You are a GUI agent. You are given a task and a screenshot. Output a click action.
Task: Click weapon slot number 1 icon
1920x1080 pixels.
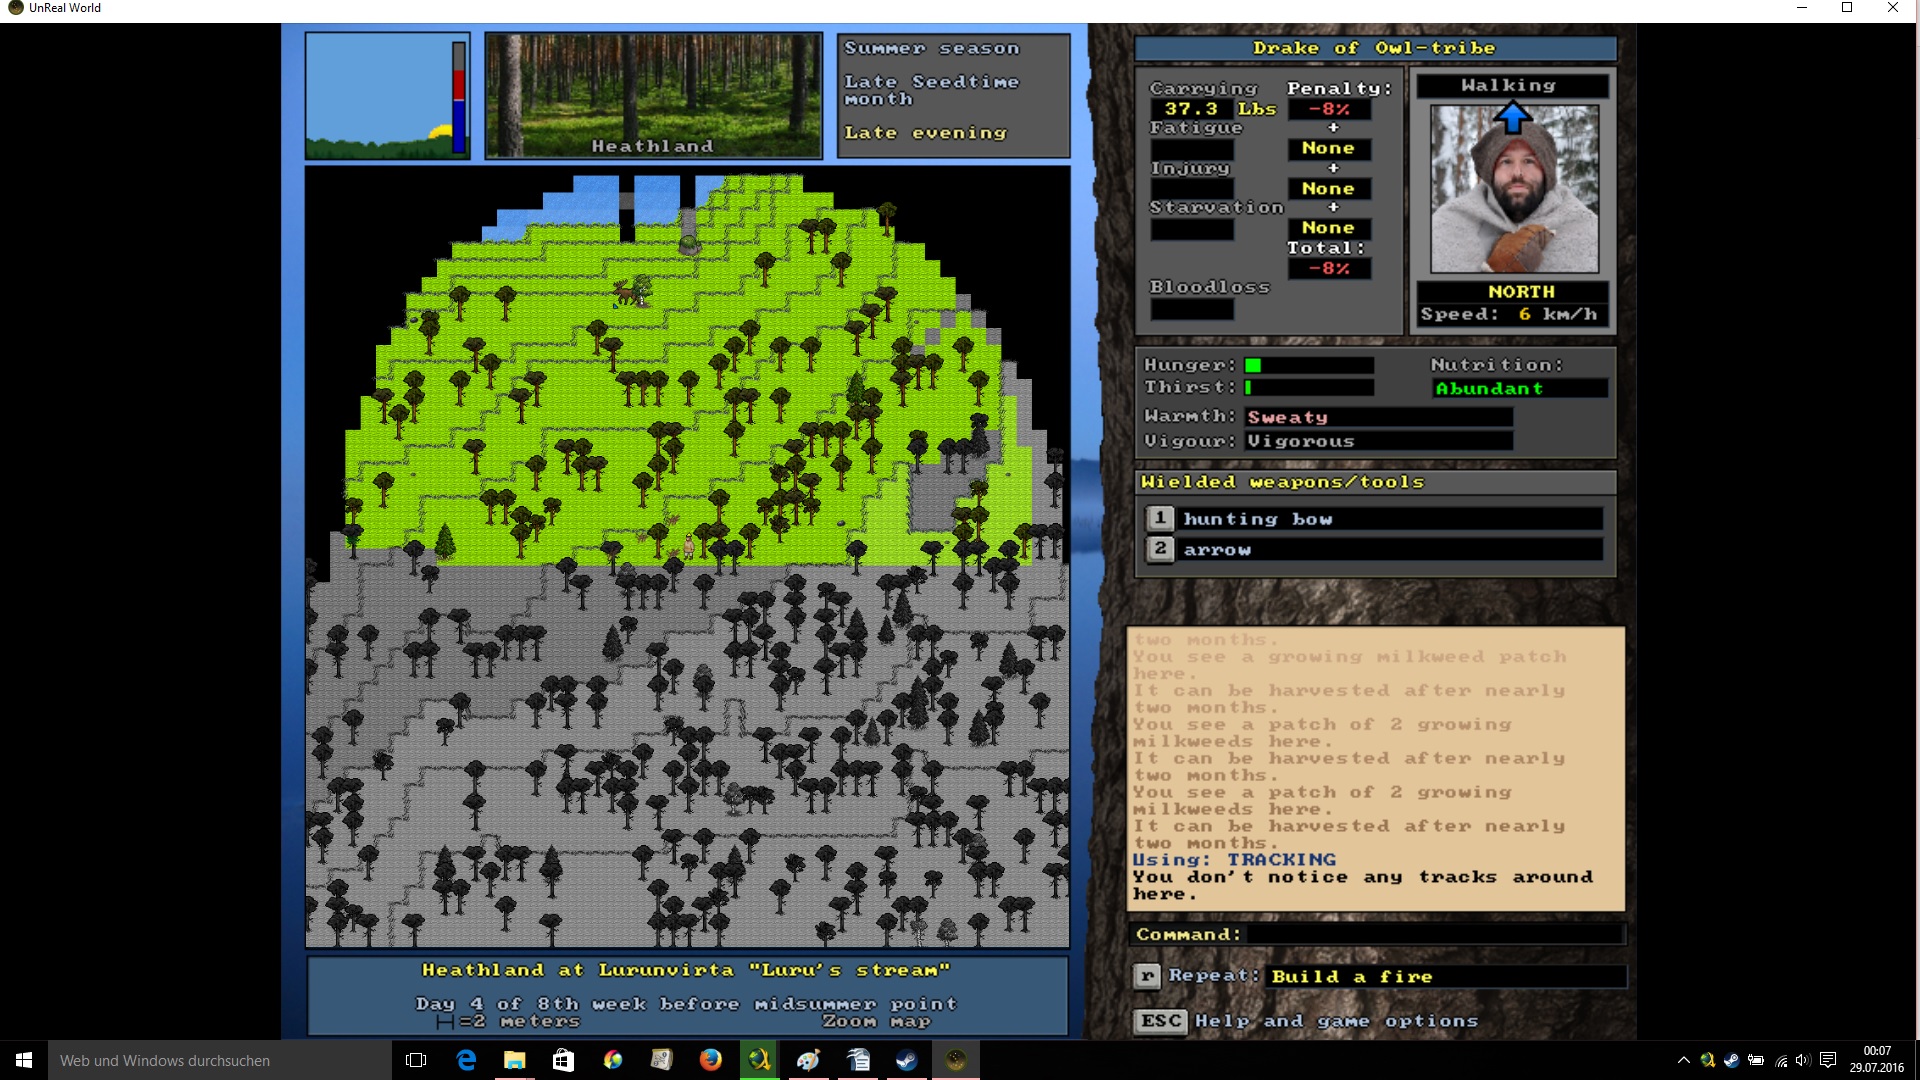point(1159,518)
